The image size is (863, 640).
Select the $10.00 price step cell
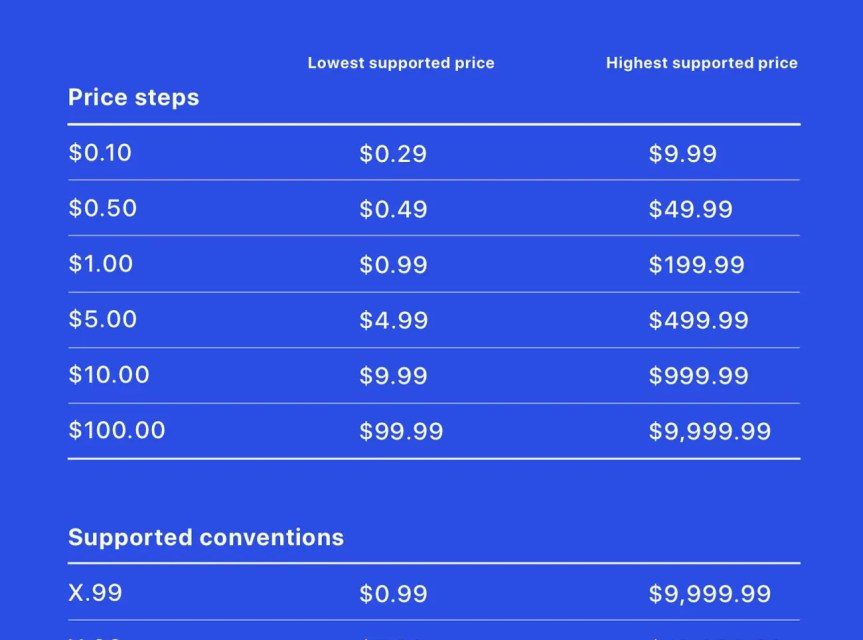coord(108,375)
